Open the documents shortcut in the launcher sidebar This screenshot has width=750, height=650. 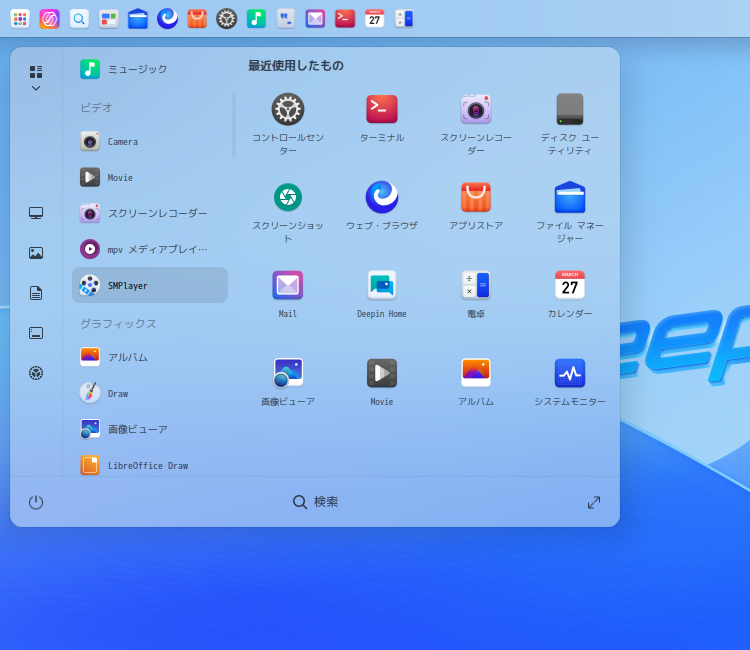(x=36, y=293)
